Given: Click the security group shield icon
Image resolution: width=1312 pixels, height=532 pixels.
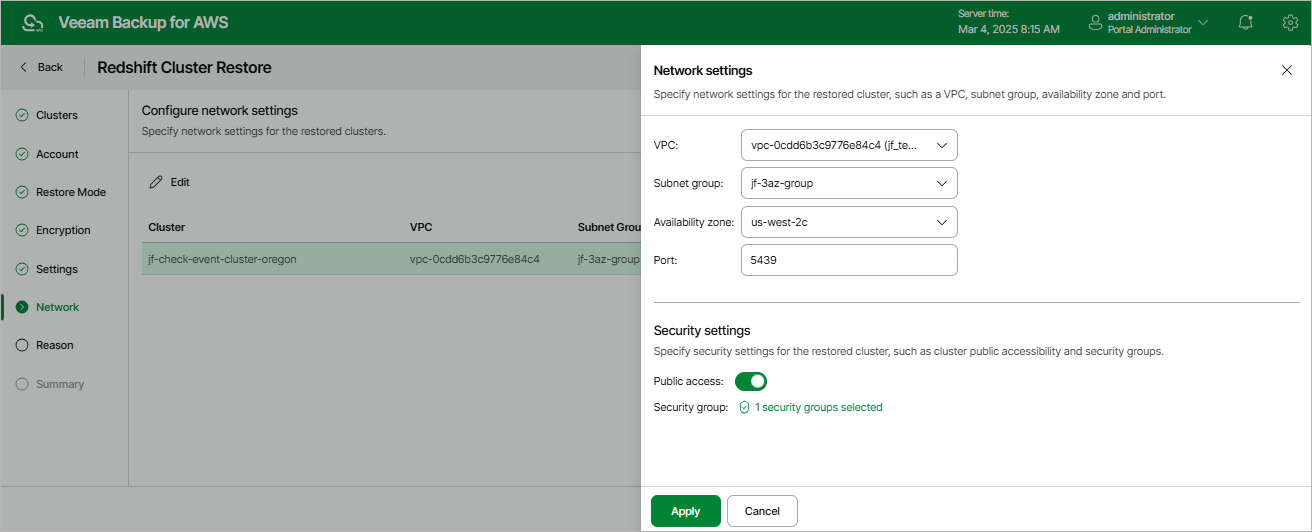Looking at the screenshot, I should [x=744, y=407].
